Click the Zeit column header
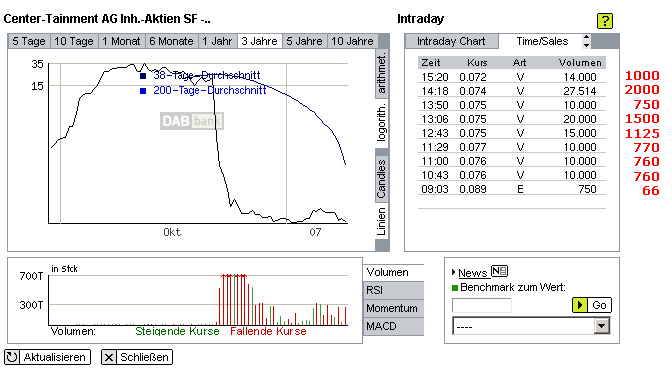The image size is (672, 373). 431,63
